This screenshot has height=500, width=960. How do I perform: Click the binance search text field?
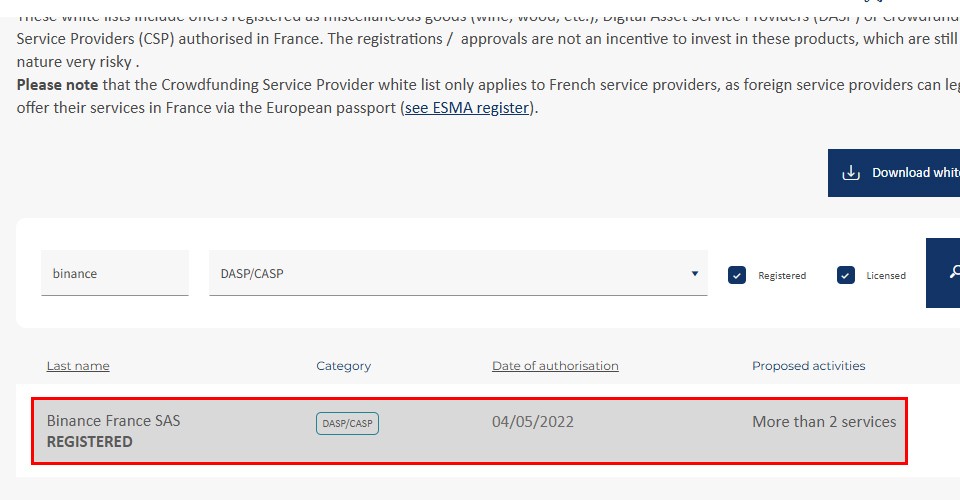(x=114, y=273)
